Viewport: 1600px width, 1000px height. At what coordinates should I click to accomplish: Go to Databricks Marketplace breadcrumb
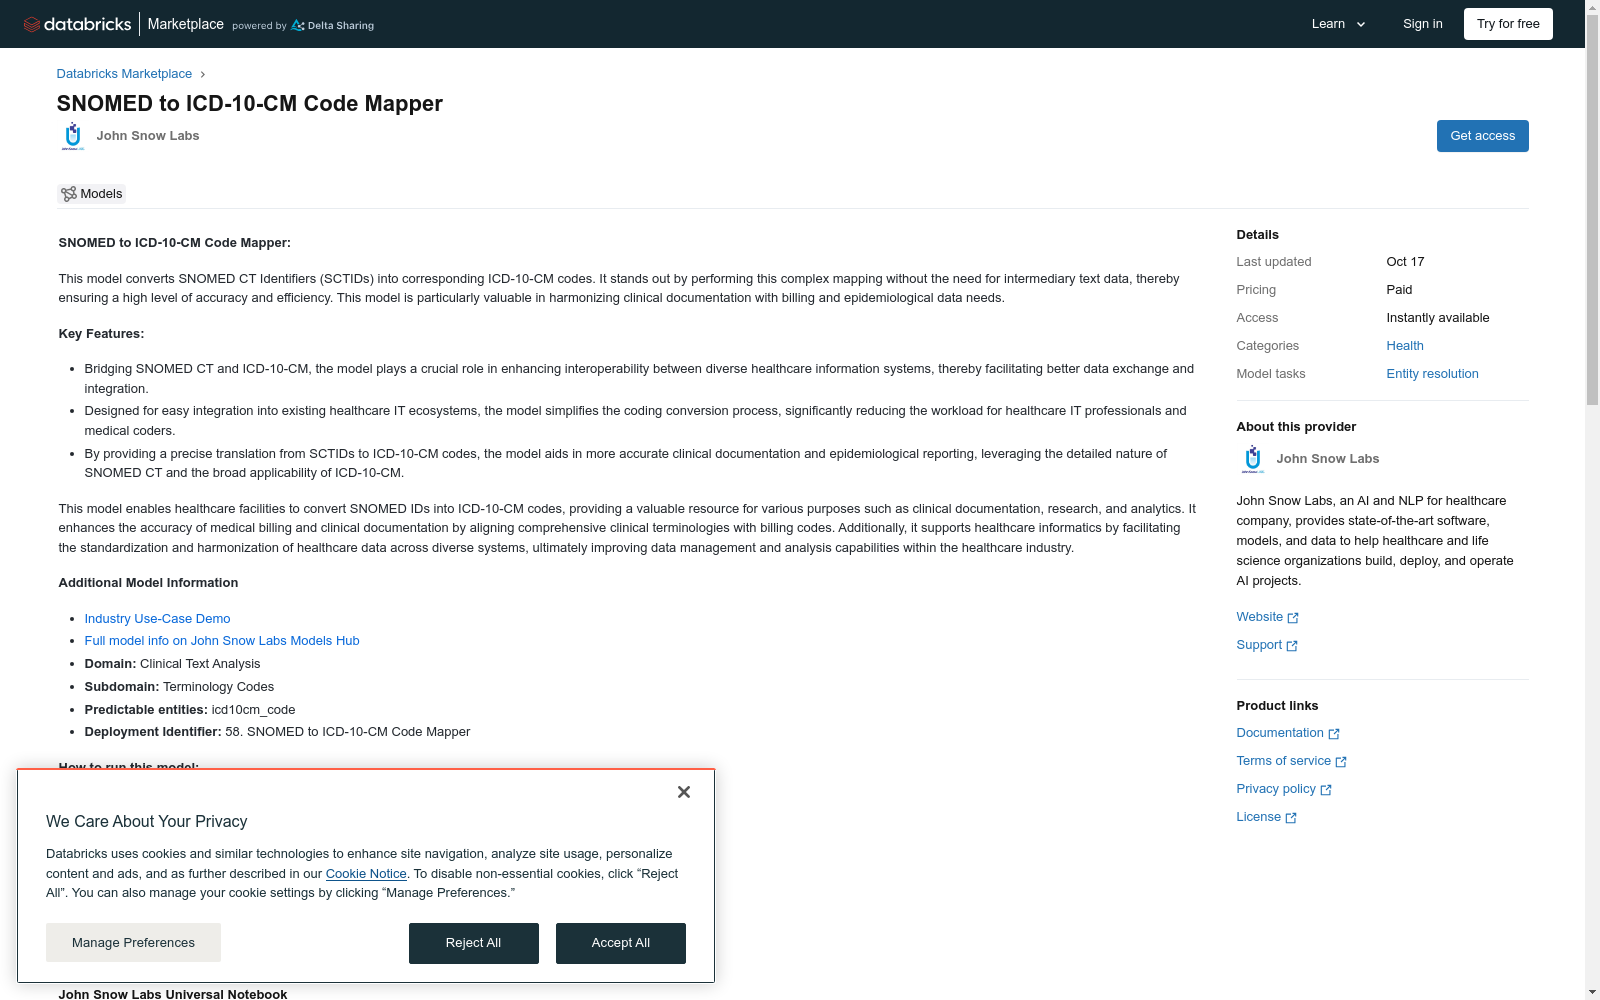(124, 74)
